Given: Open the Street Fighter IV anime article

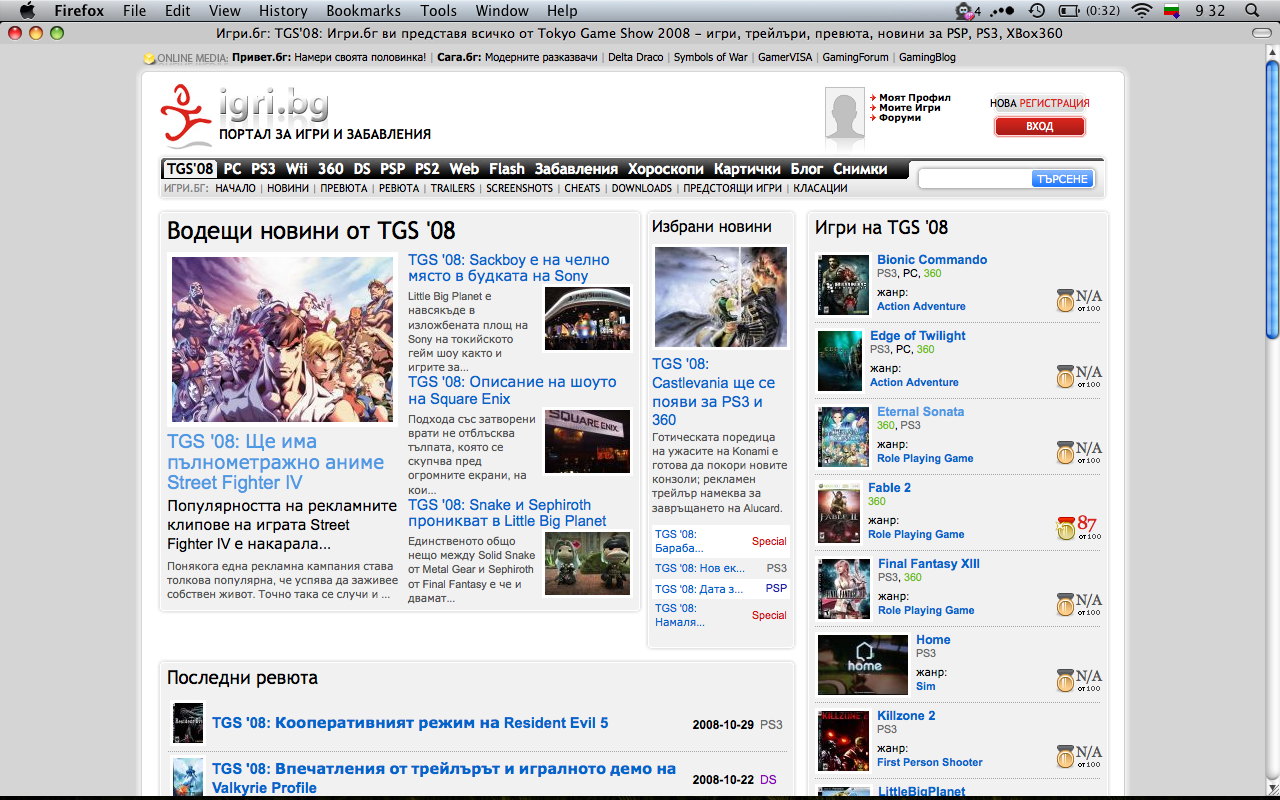Looking at the screenshot, I should click(275, 462).
